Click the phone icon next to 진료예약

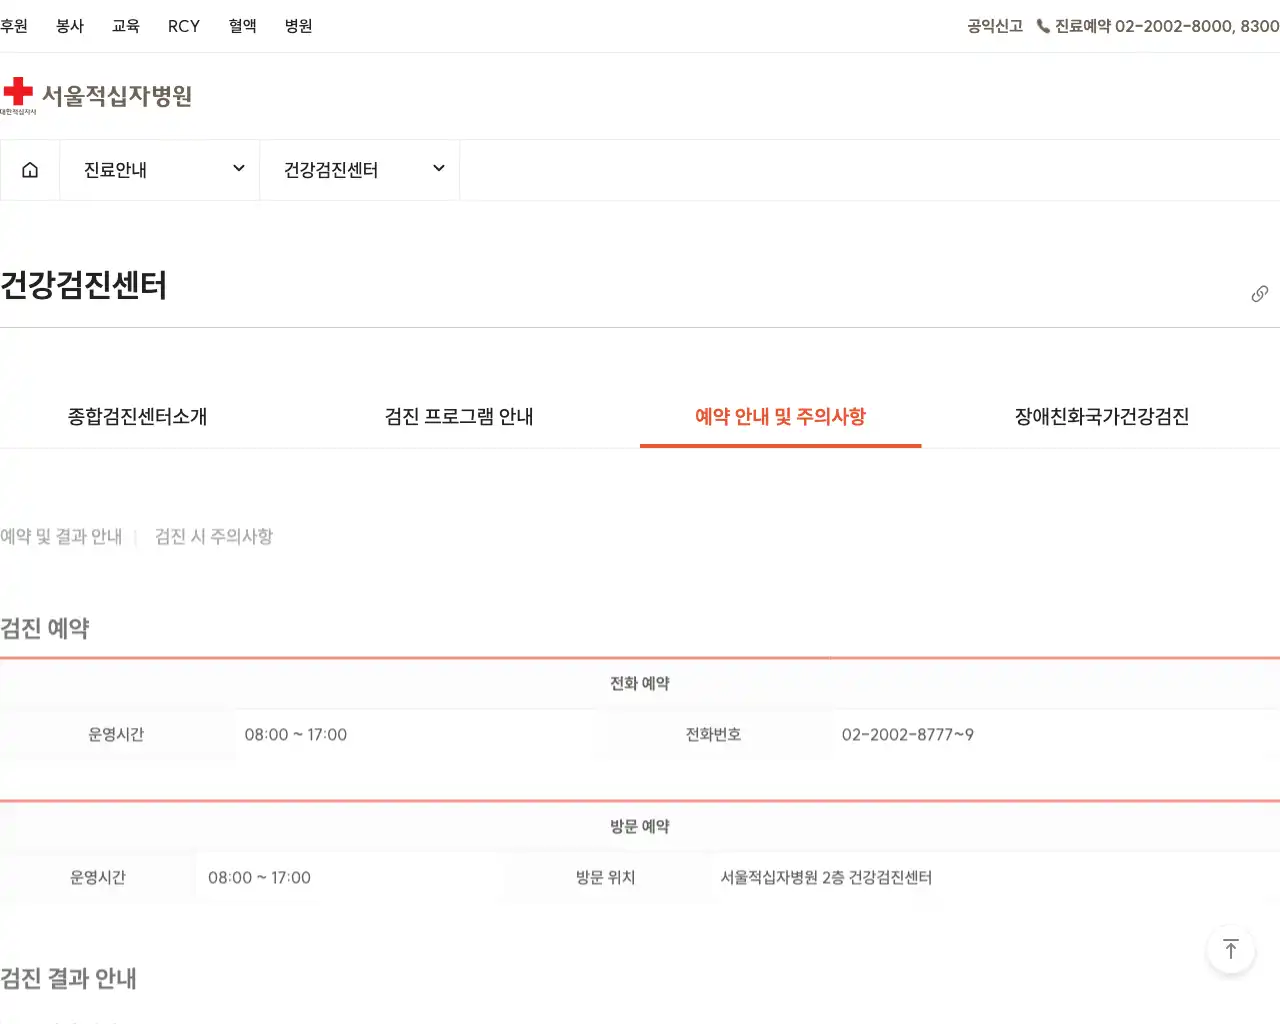[x=1043, y=26]
